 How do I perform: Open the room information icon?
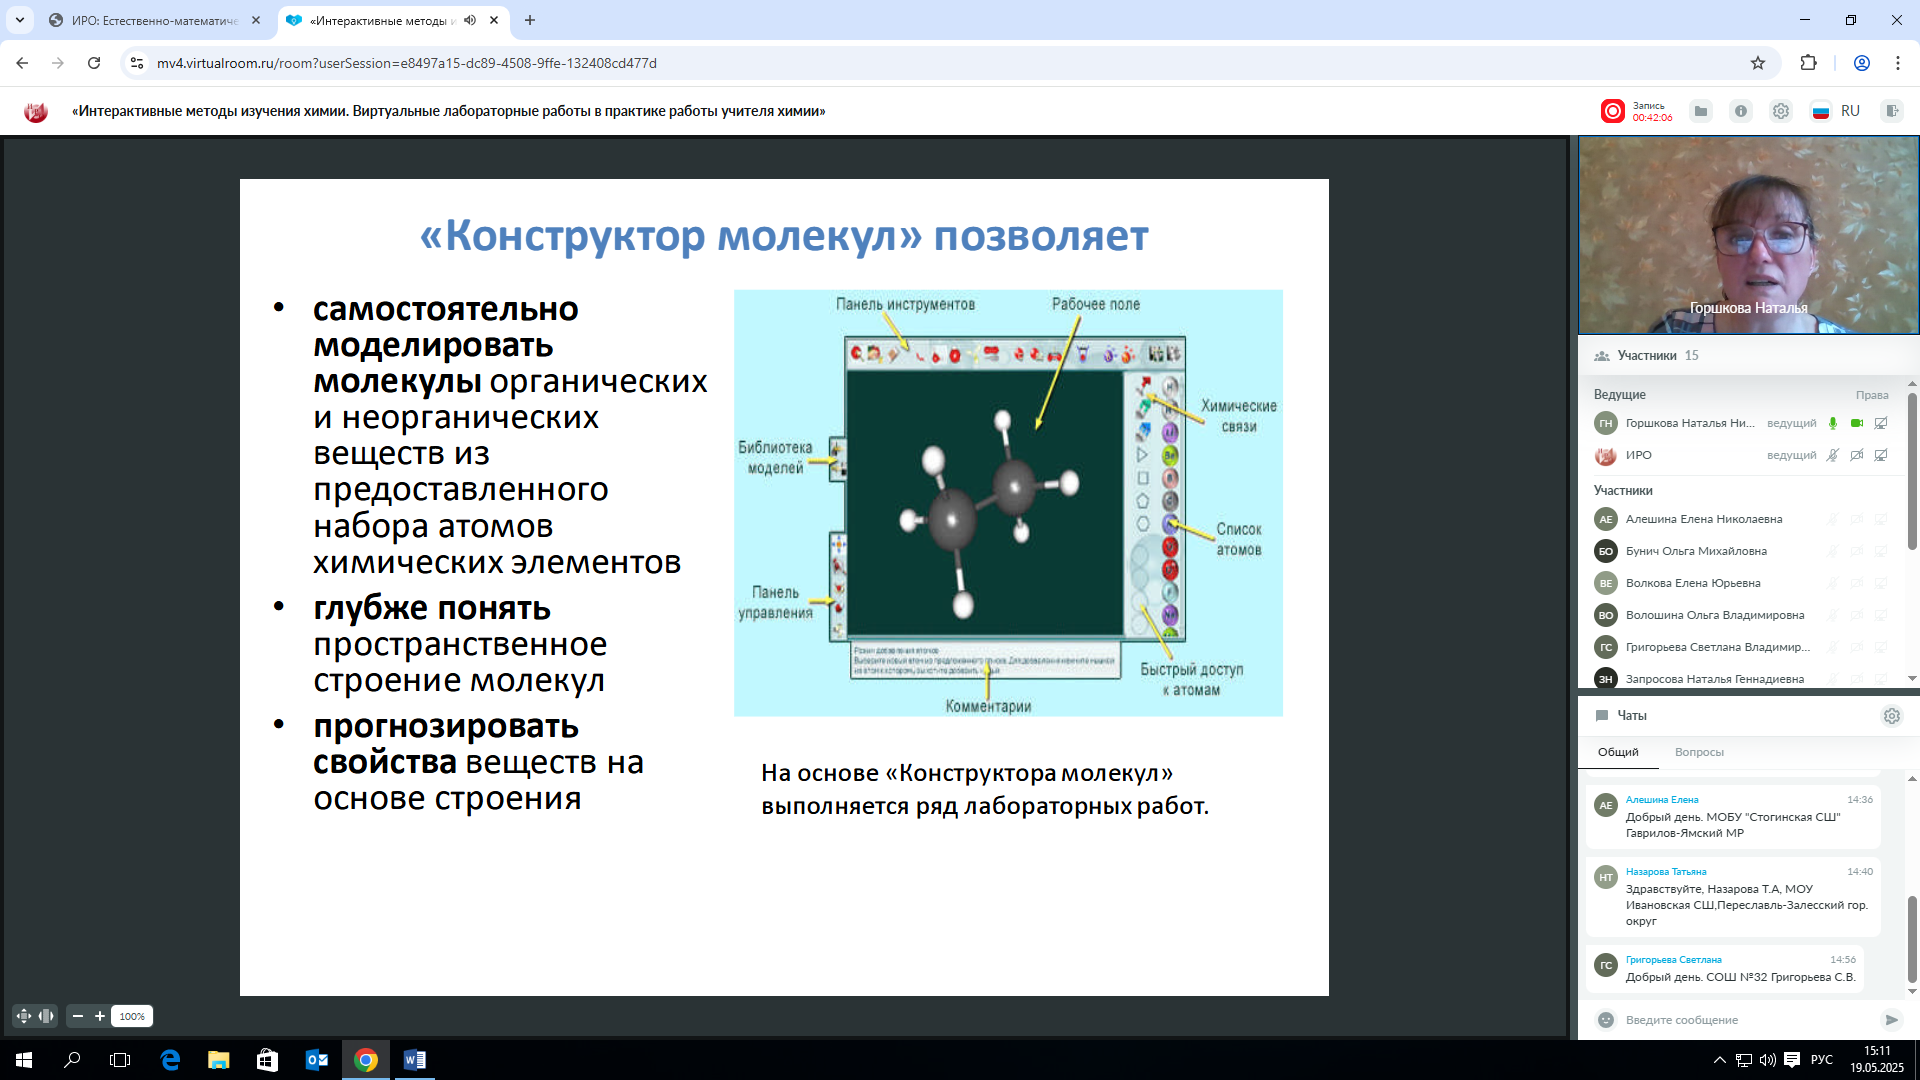[1741, 111]
